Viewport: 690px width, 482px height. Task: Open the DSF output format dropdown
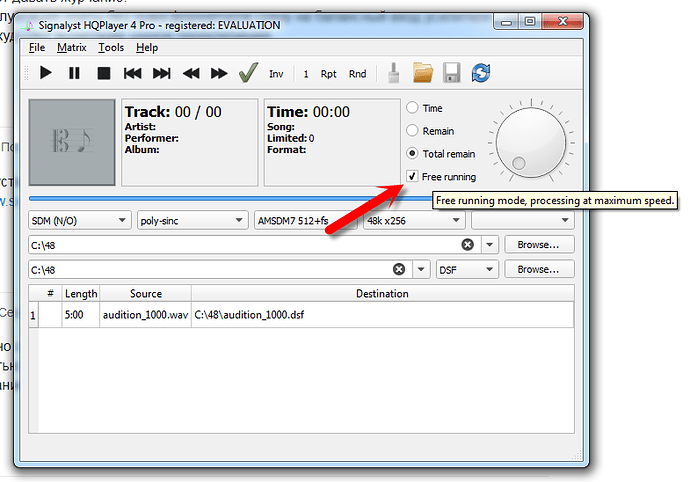(x=467, y=269)
